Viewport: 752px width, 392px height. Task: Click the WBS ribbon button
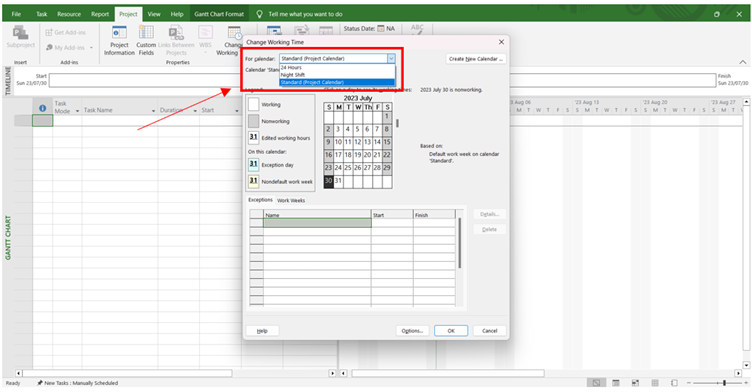click(x=205, y=38)
